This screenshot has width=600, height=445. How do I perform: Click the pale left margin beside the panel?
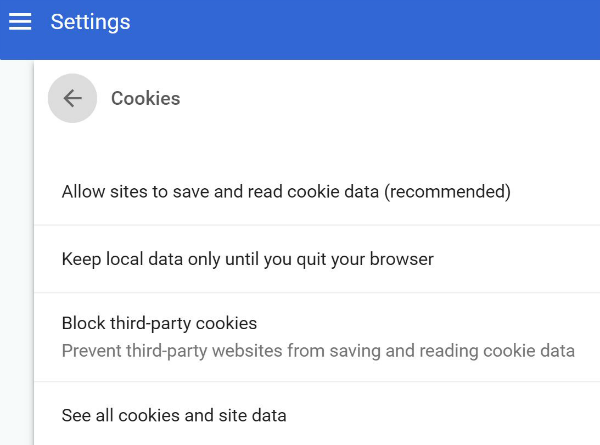[16, 250]
